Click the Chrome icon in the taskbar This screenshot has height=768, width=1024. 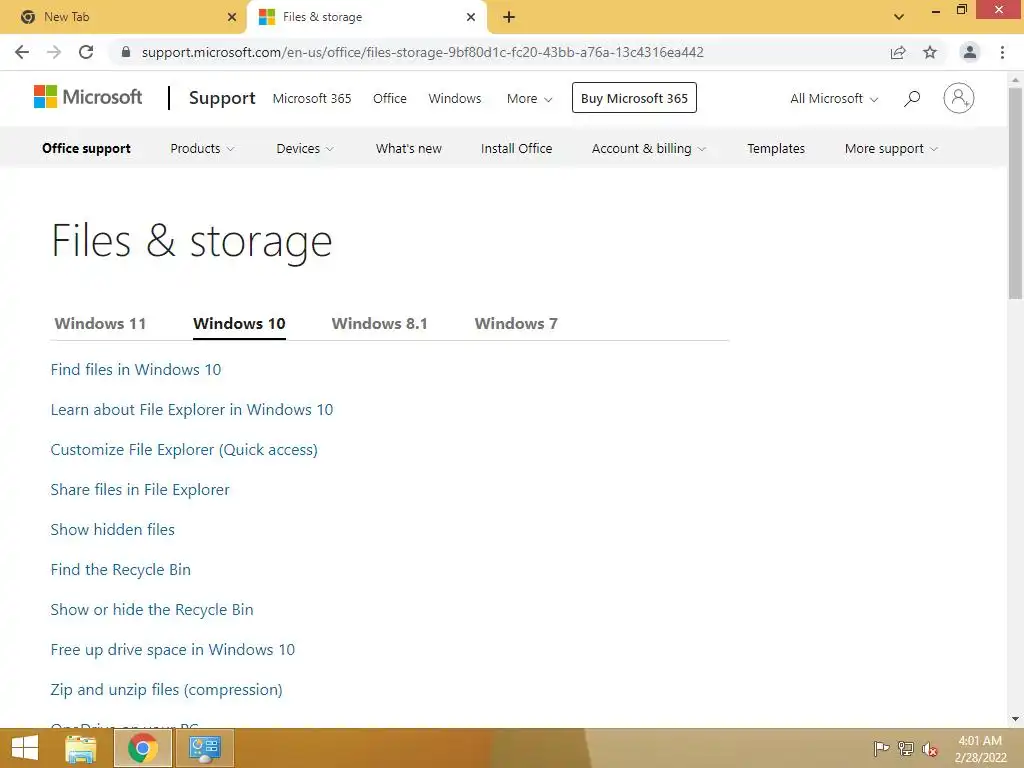pos(143,748)
